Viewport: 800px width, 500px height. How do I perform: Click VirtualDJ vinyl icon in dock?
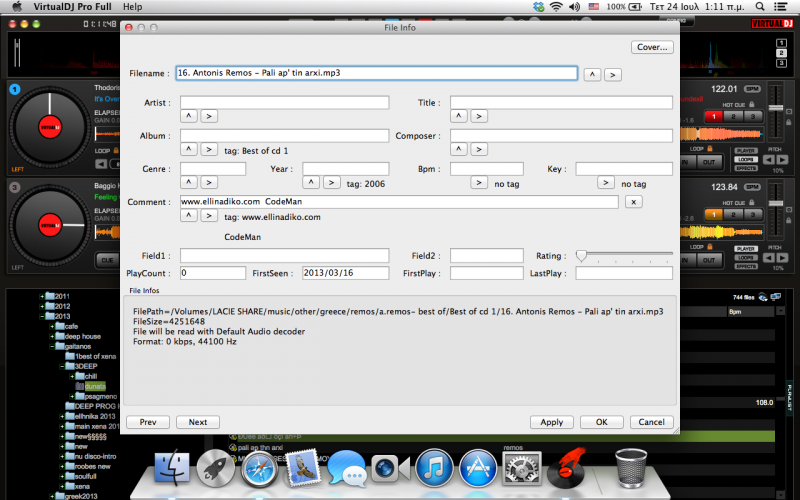[x=566, y=467]
